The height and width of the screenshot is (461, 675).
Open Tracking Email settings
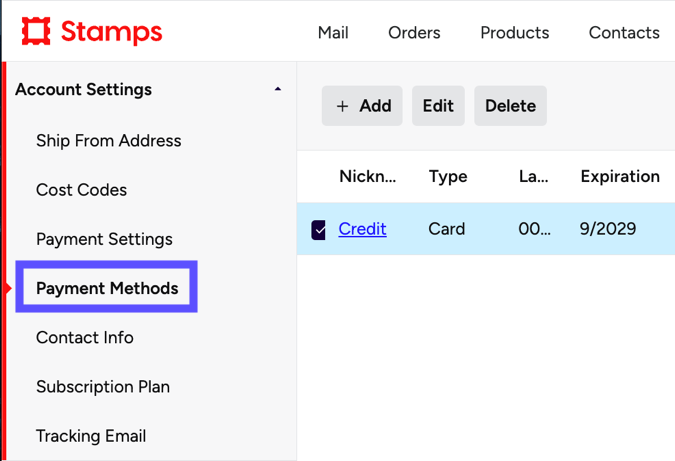point(91,436)
